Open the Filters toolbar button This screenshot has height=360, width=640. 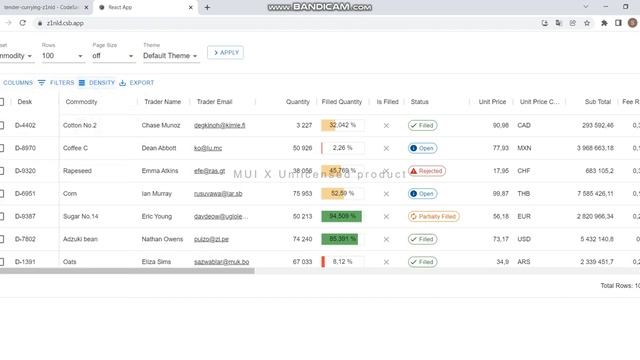click(56, 83)
